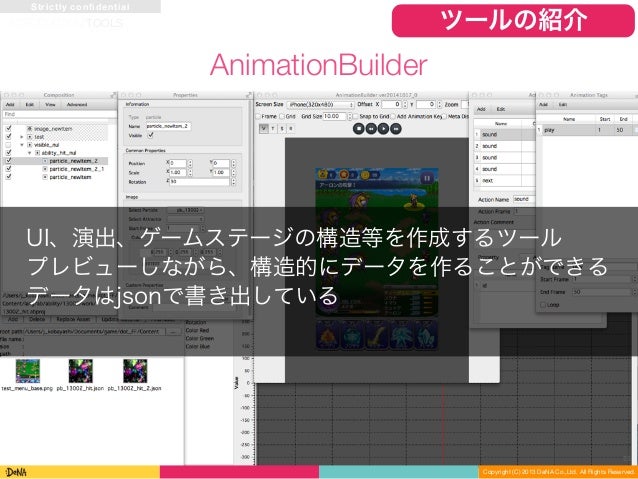Select the fourth sound action row
Screen dimensions: 638x479
point(505,169)
